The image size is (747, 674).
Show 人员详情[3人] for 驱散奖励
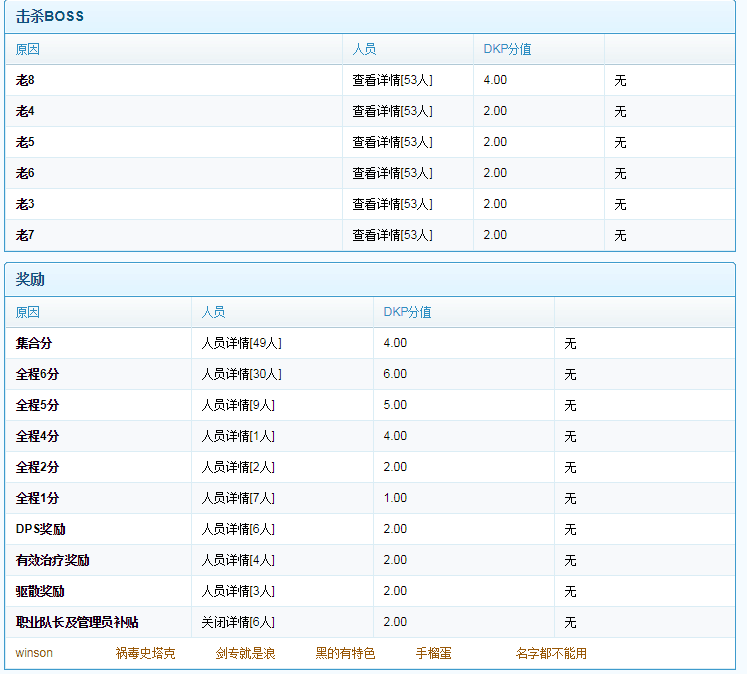(x=238, y=591)
